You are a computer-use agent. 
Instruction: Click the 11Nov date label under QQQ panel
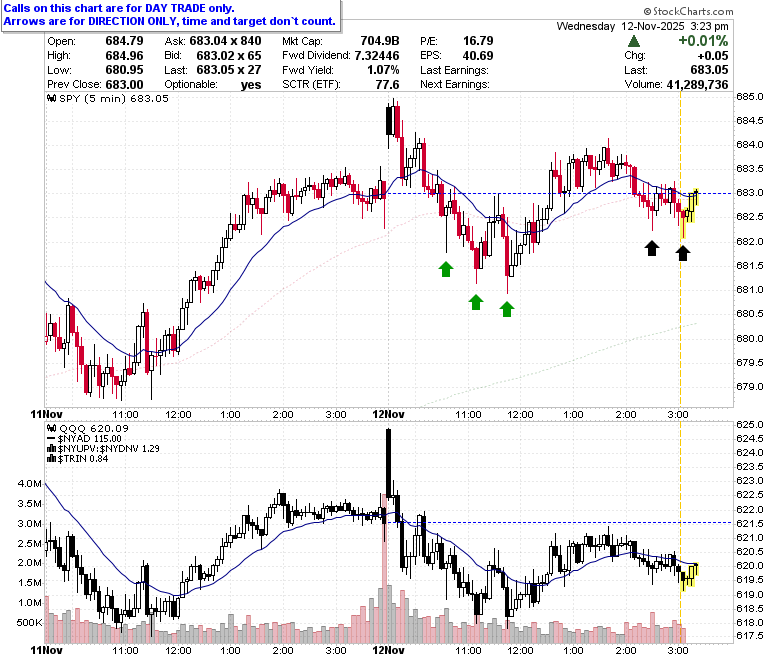point(46,650)
